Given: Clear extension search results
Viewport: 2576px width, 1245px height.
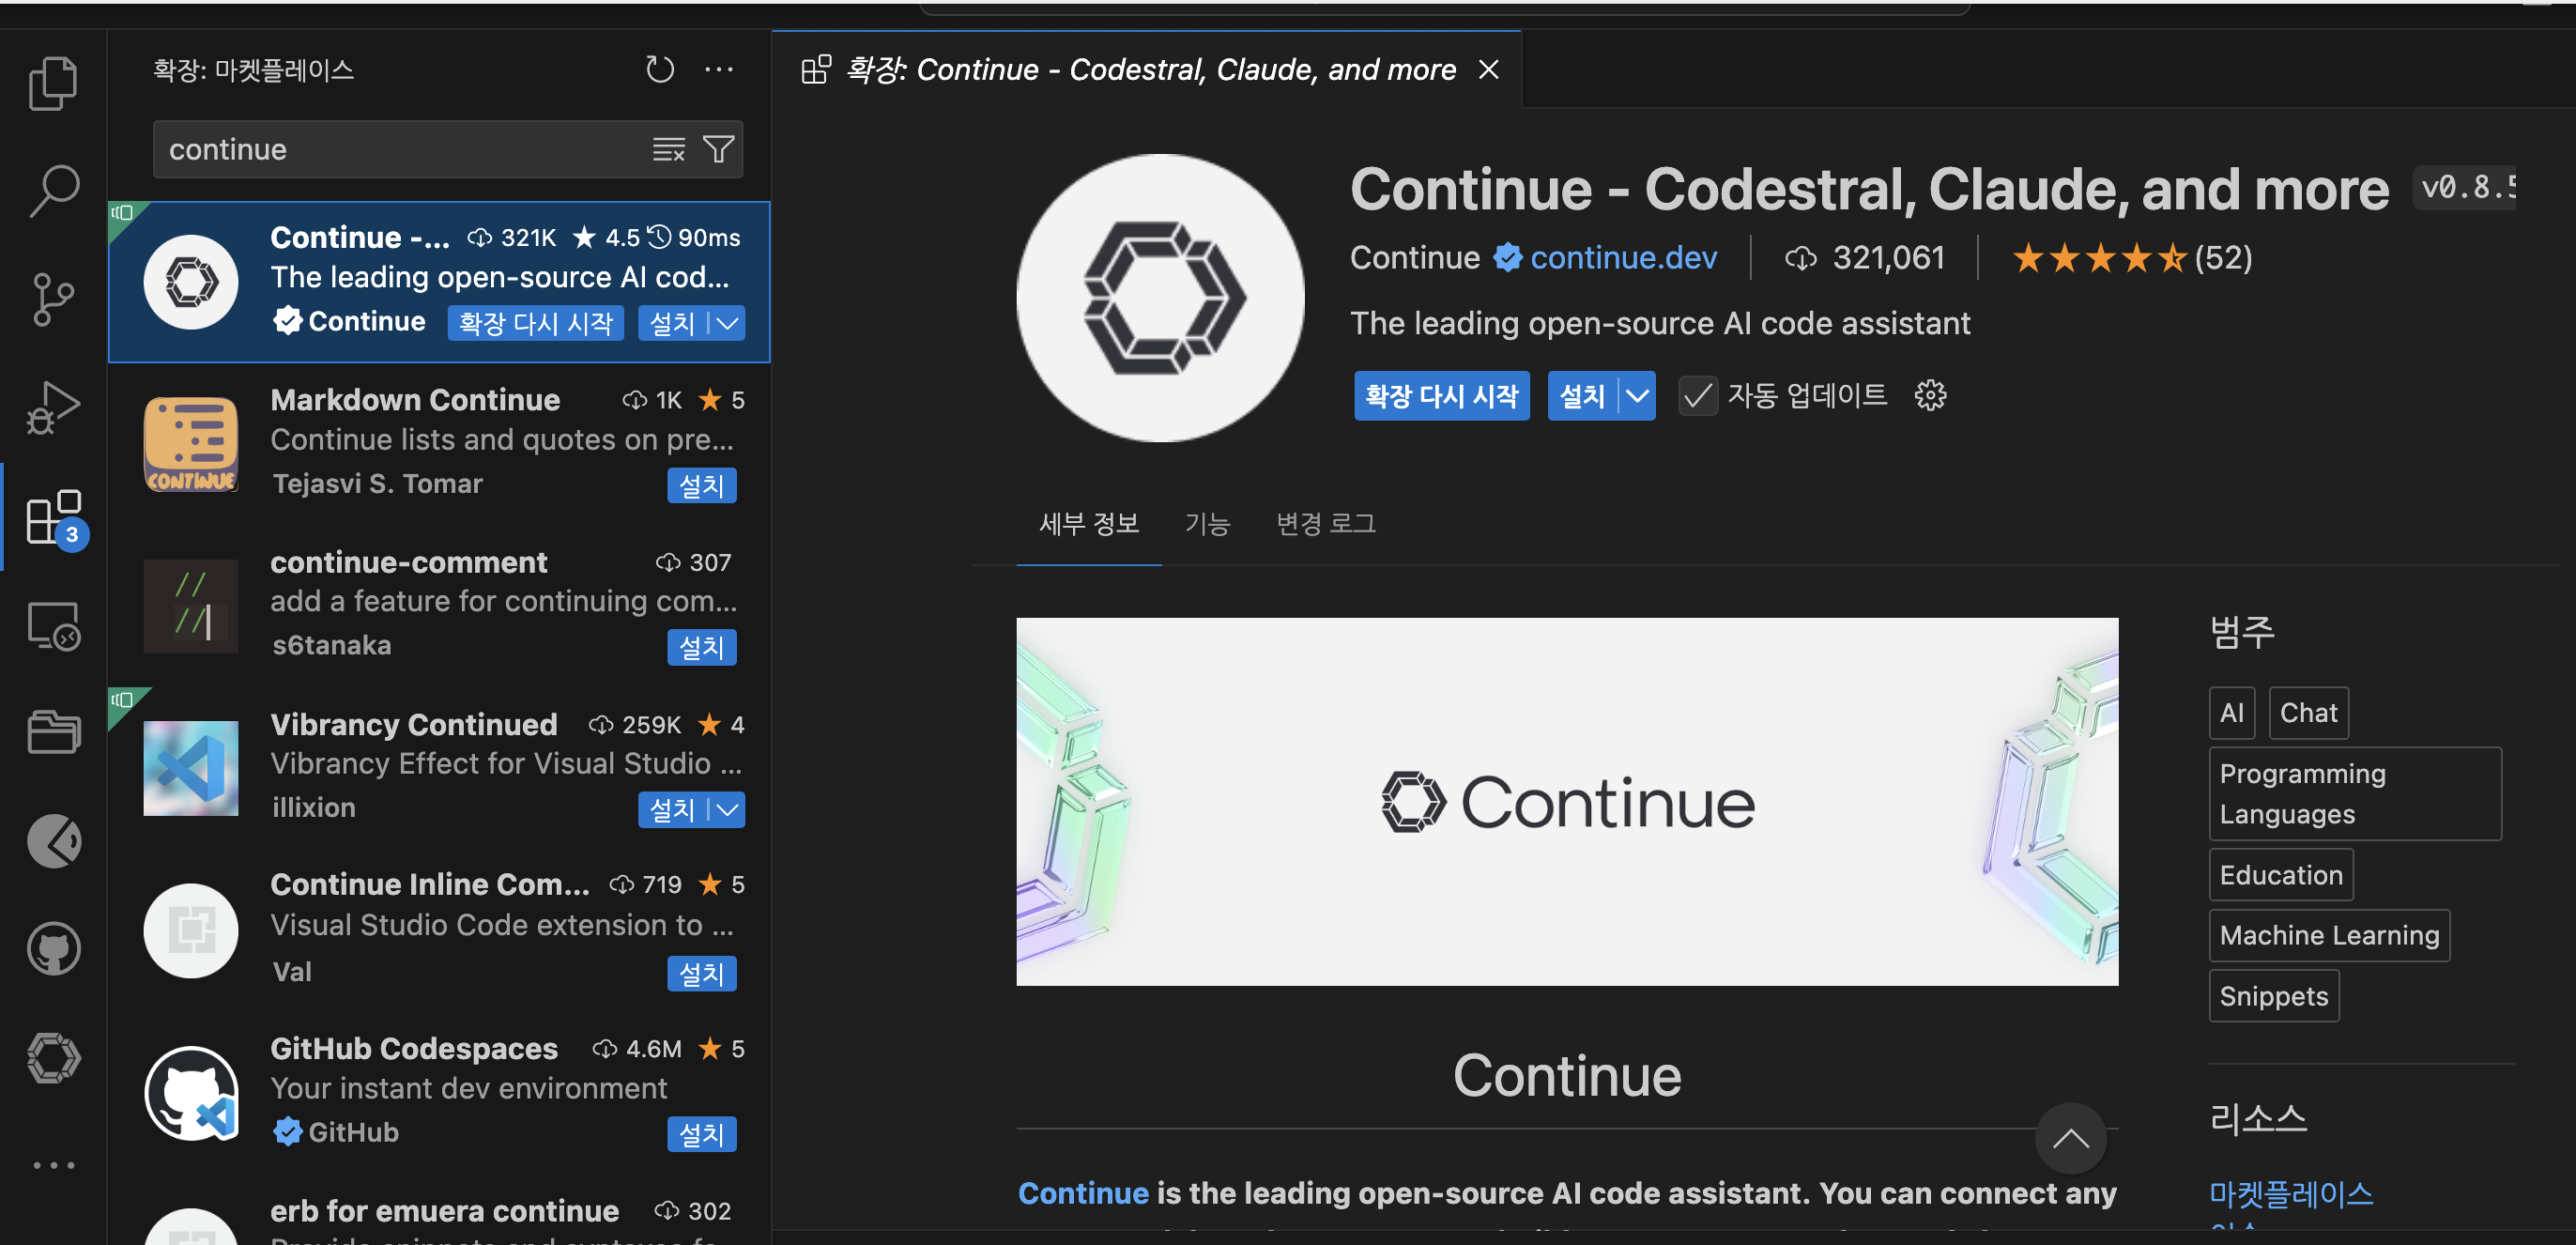Looking at the screenshot, I should coord(668,150).
